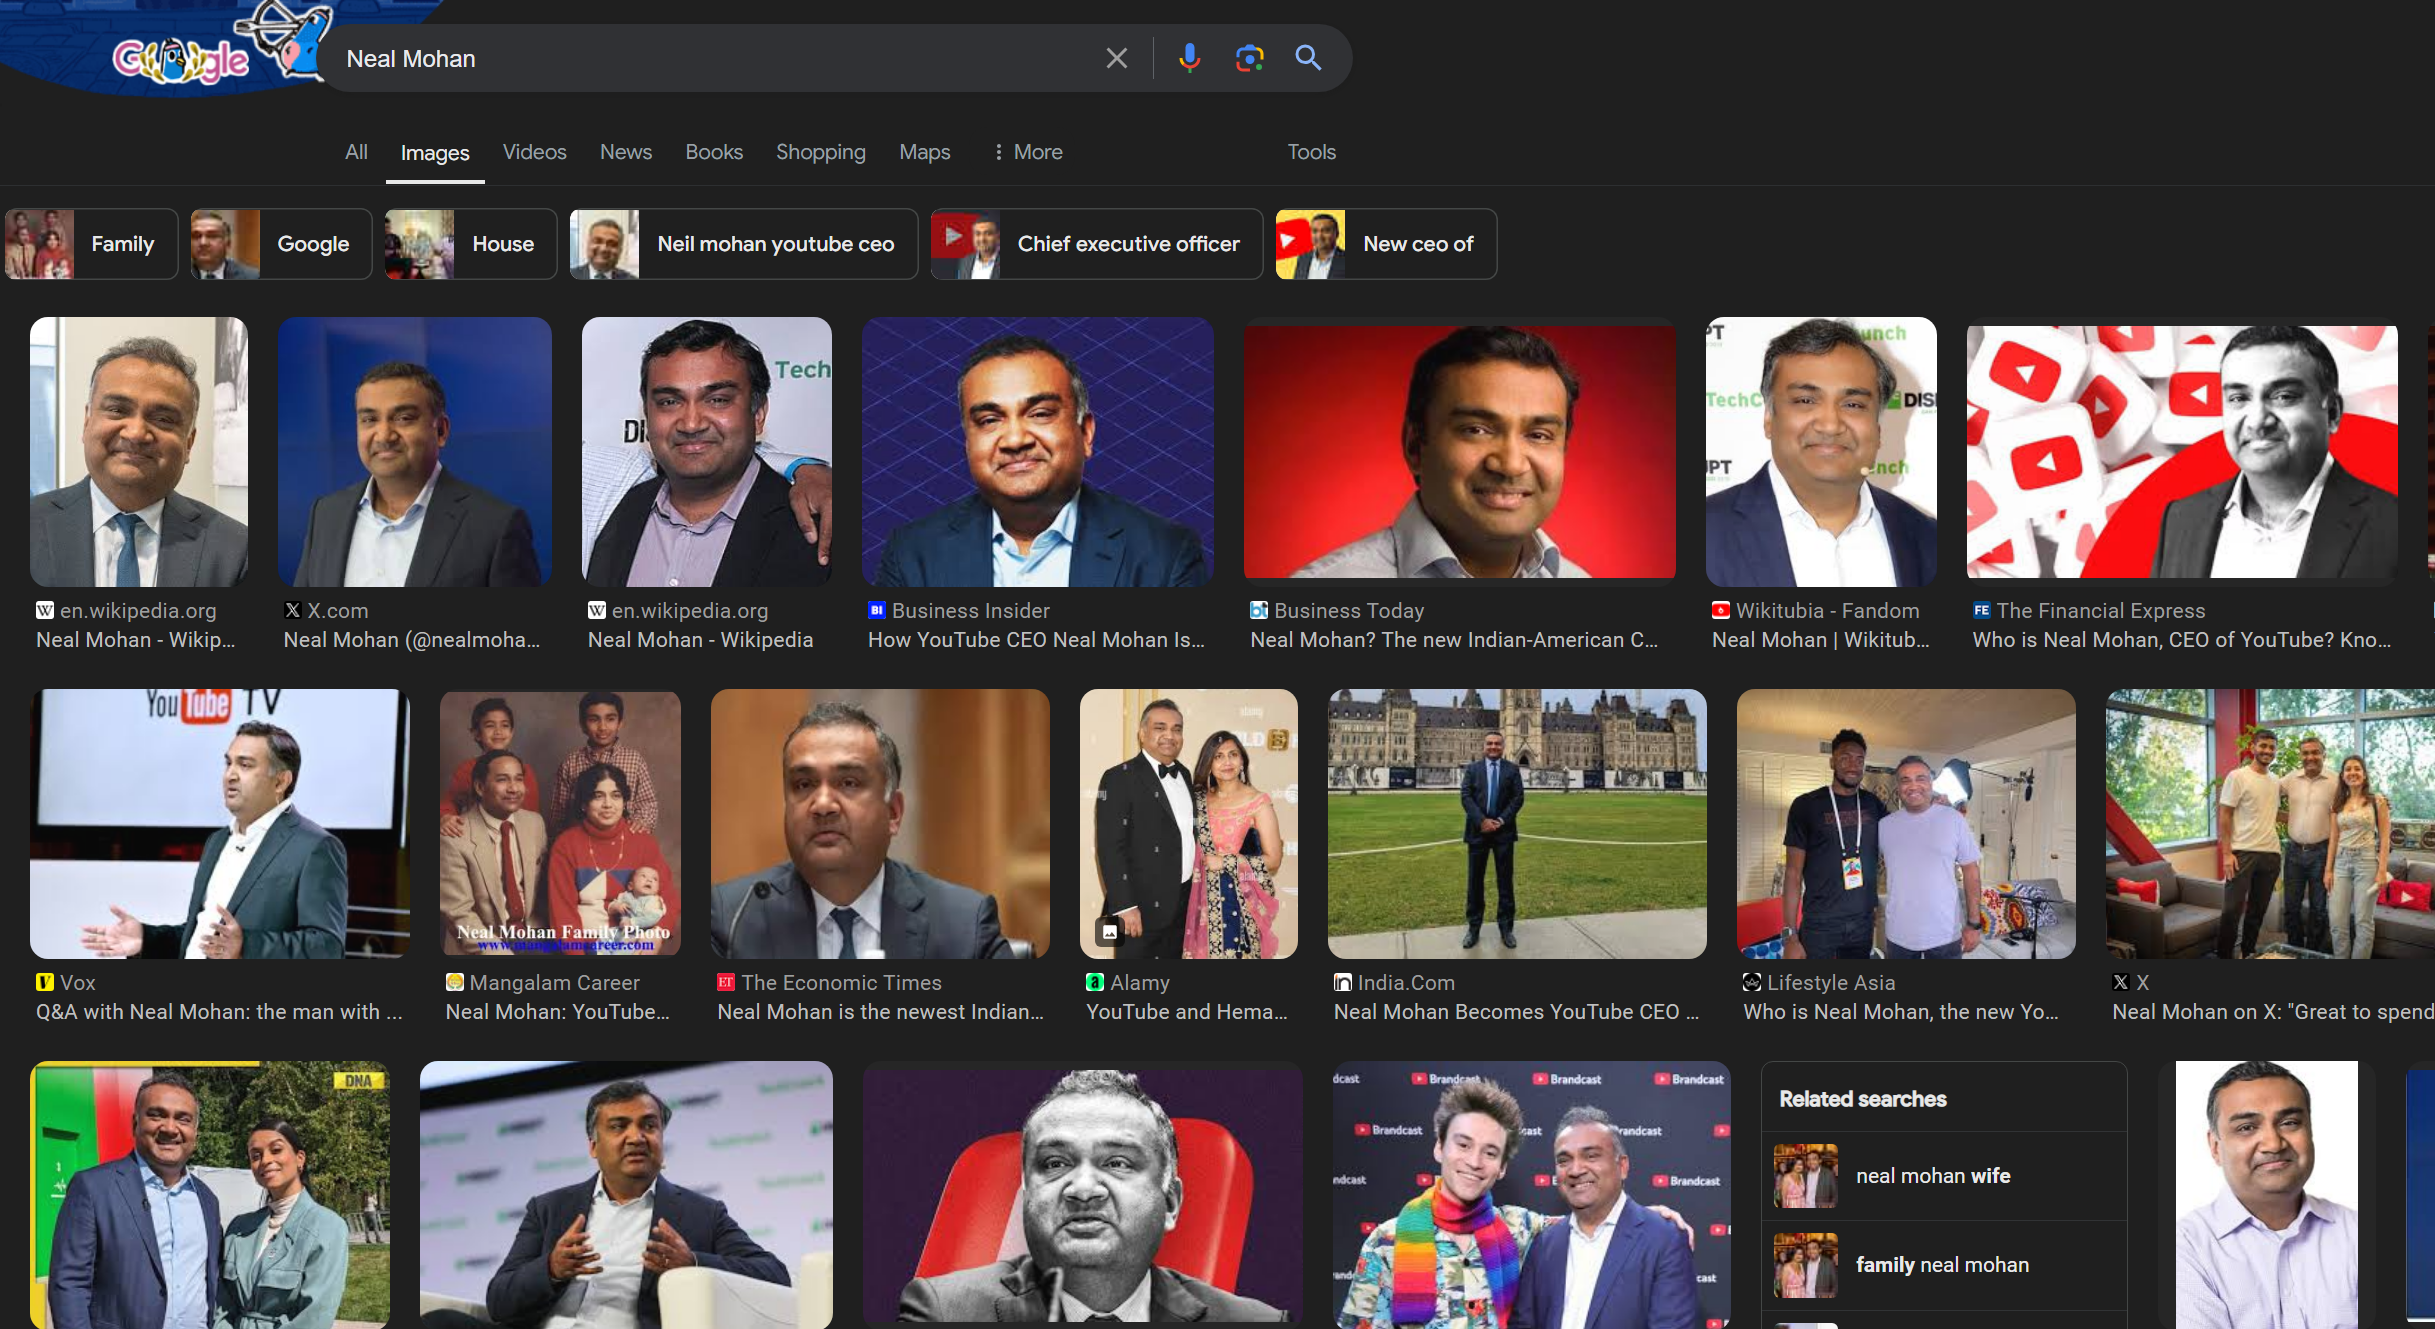Click the Vox source favicon
The image size is (2435, 1329).
click(x=45, y=982)
